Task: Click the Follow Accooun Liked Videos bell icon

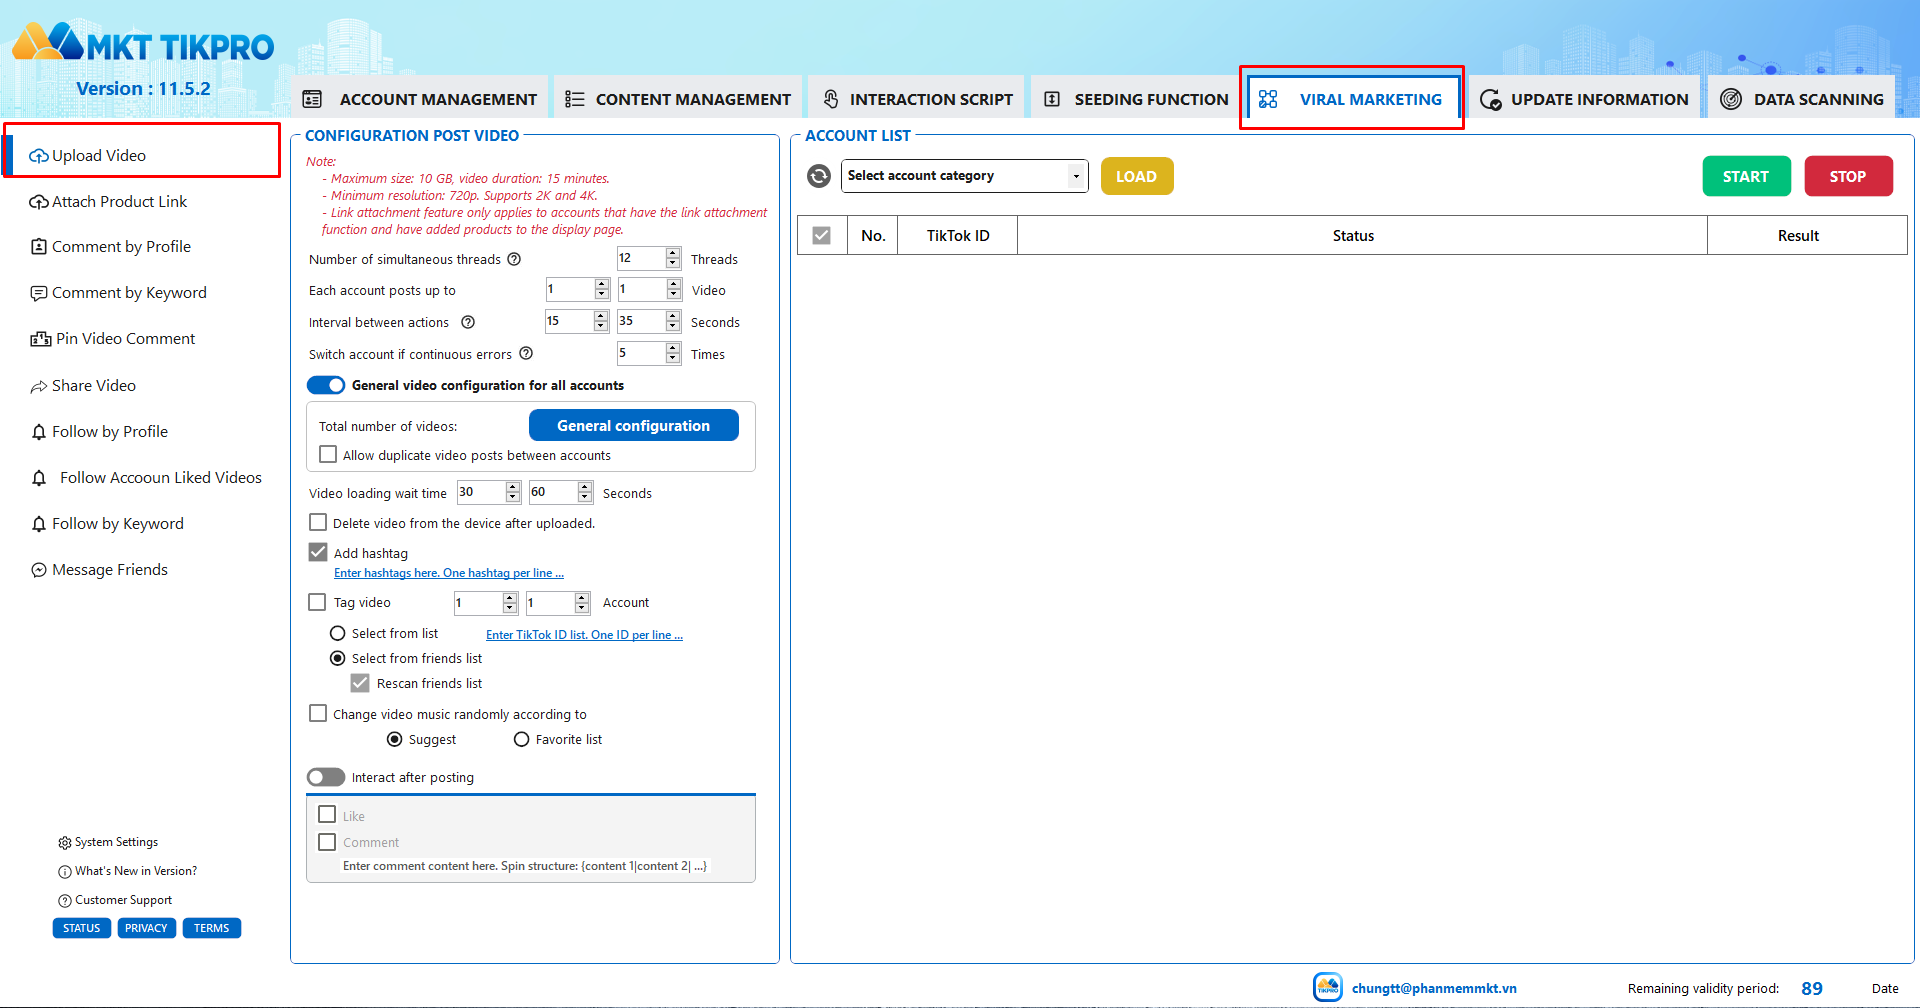Action: point(39,478)
